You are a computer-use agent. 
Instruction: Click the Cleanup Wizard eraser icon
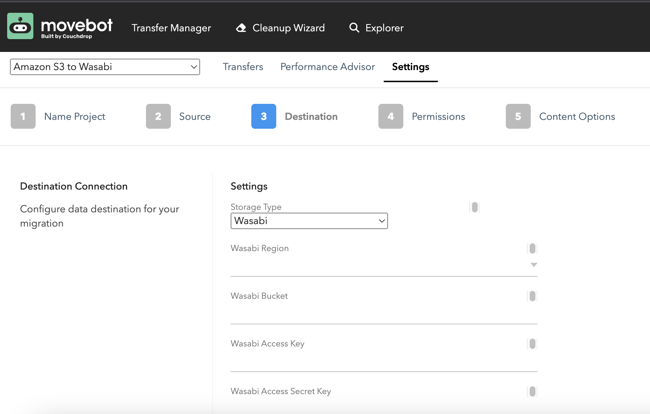[241, 28]
